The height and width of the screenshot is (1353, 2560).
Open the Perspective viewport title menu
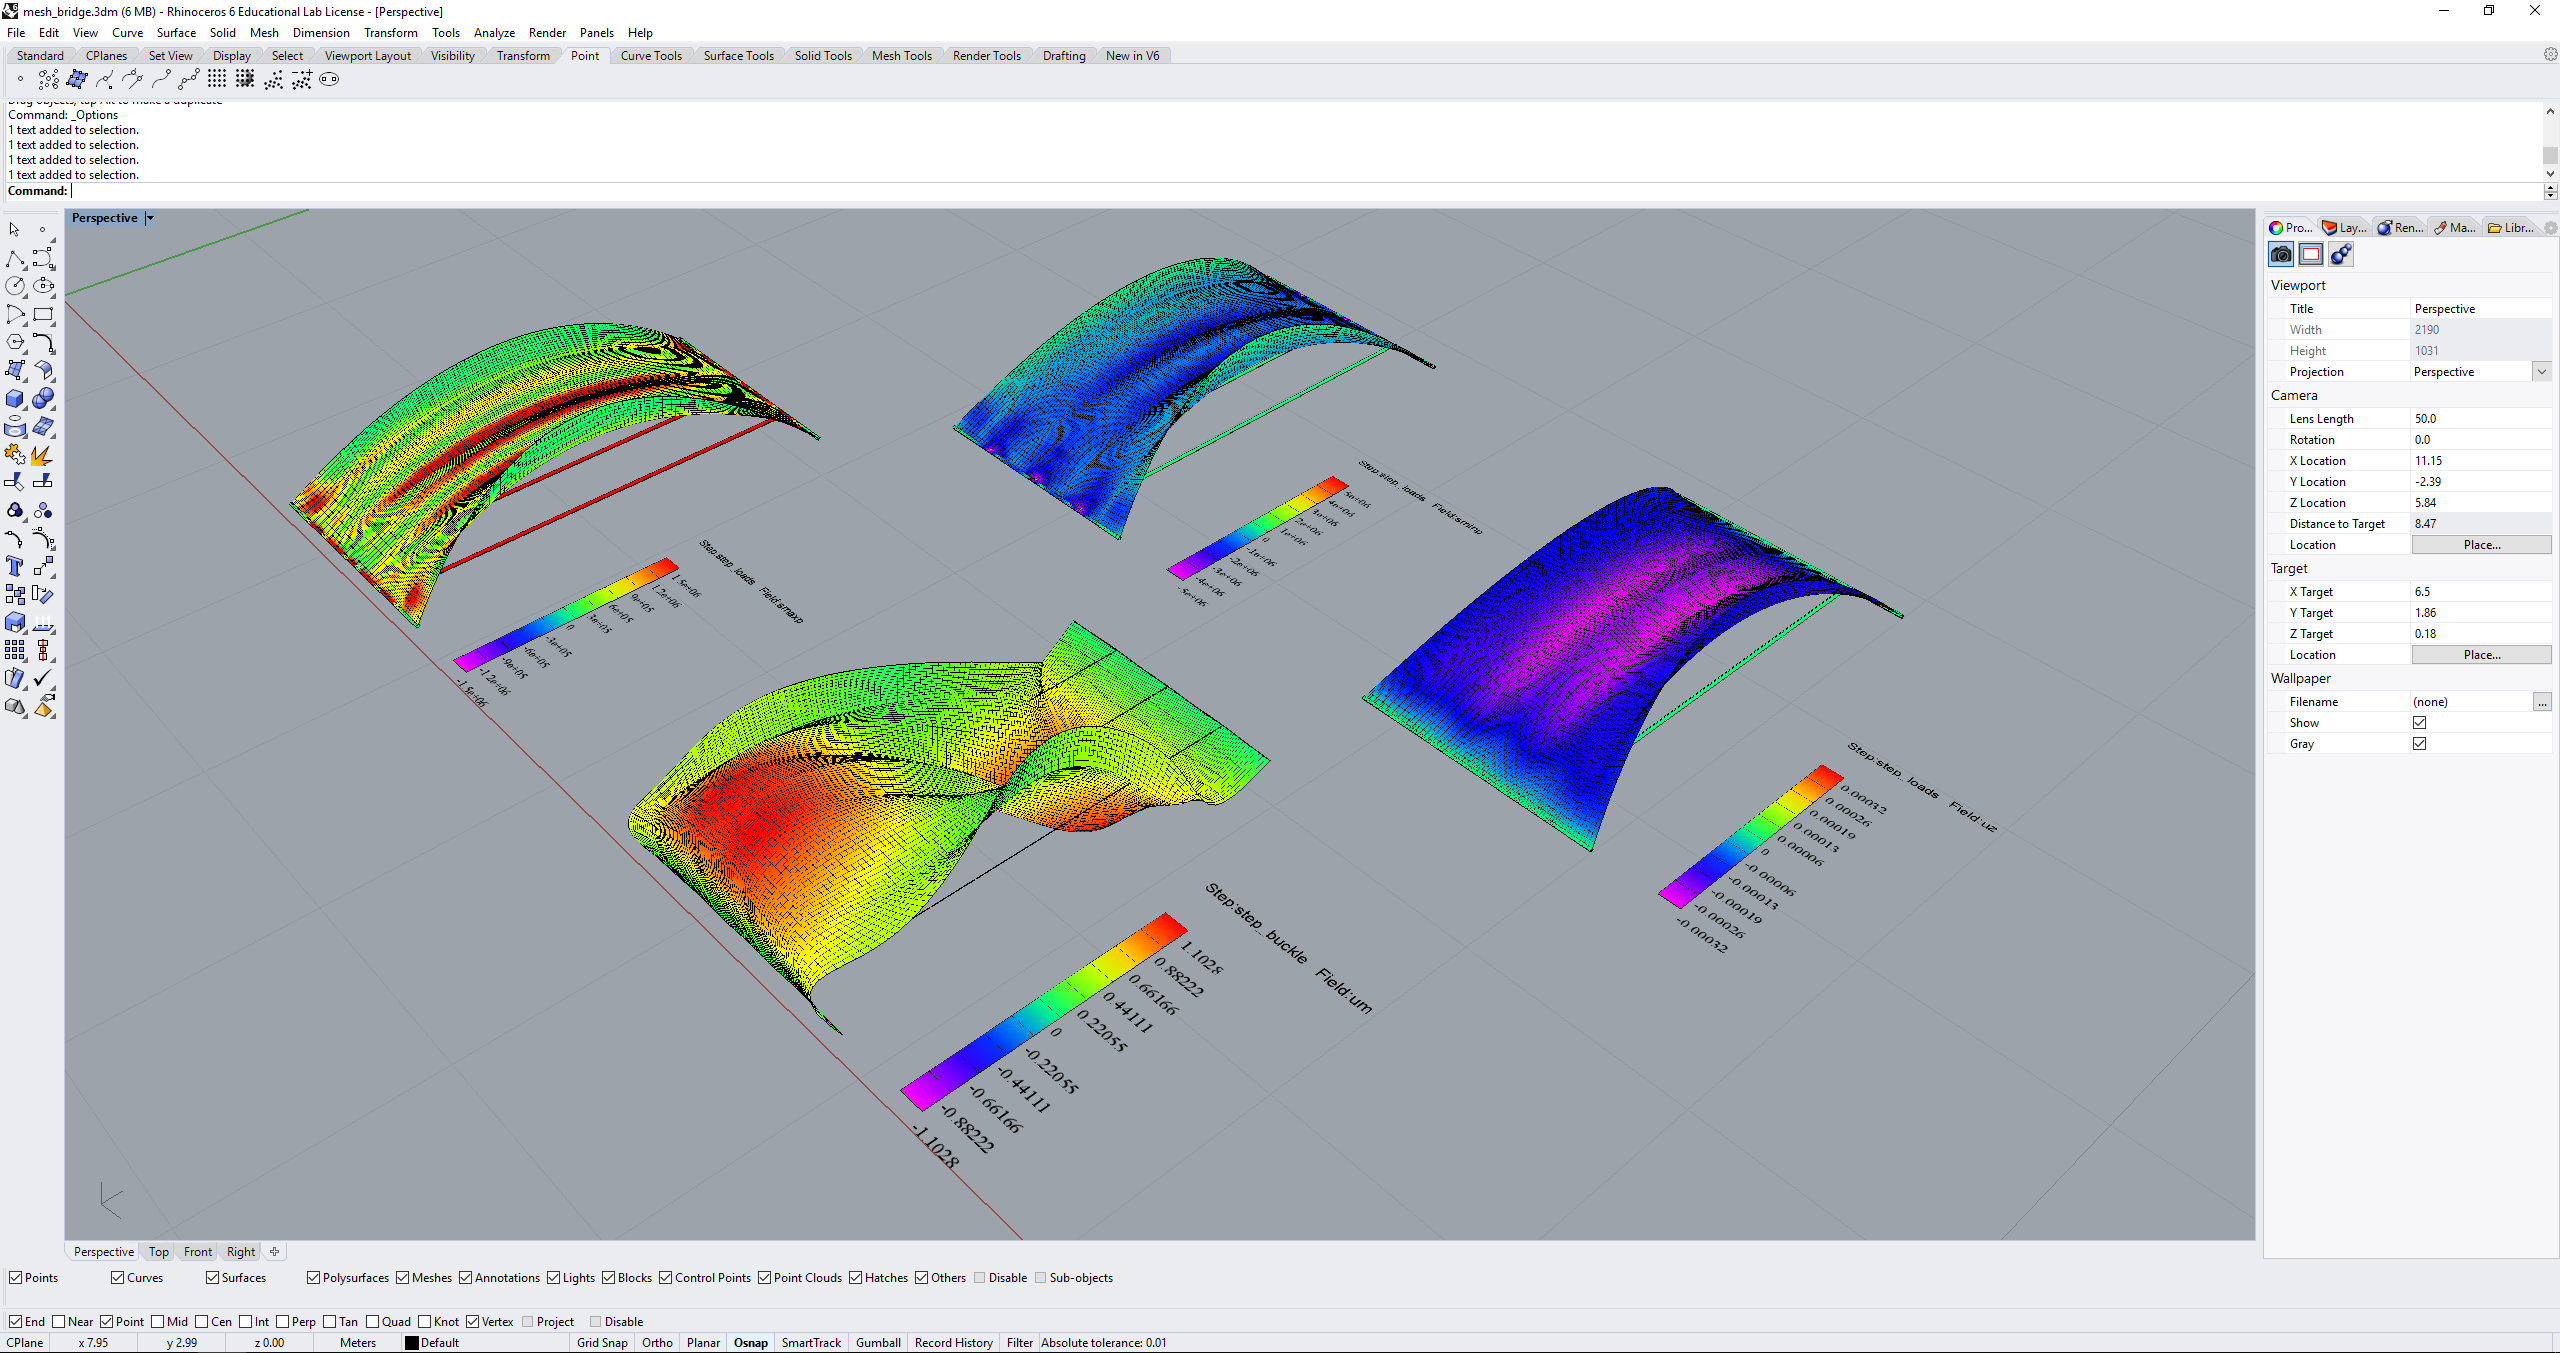pos(149,217)
